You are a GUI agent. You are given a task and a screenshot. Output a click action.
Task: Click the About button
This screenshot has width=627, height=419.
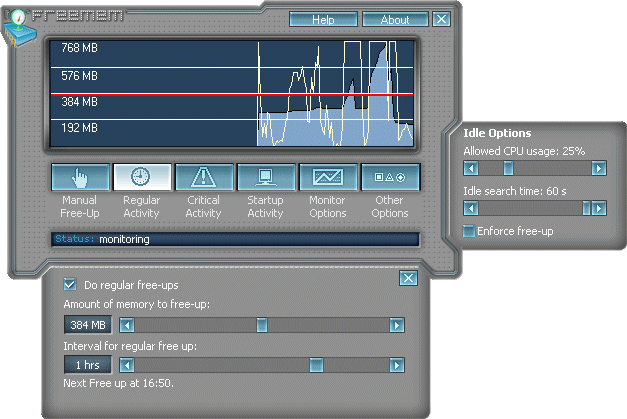[395, 19]
